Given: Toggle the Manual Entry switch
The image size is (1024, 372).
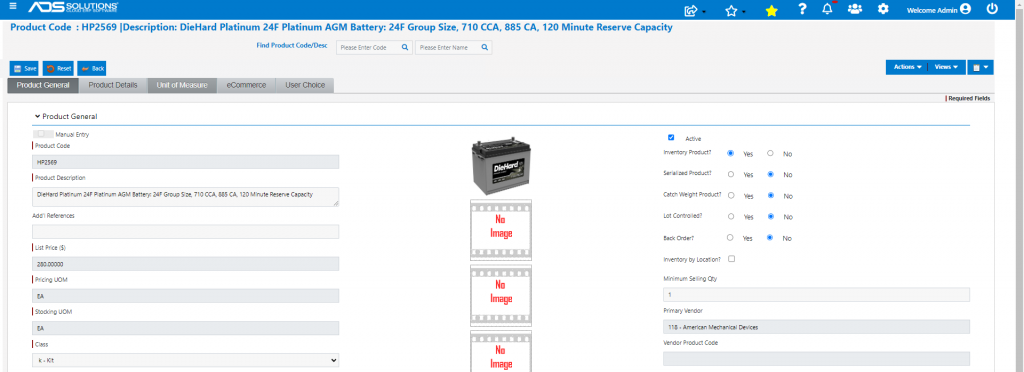Looking at the screenshot, I should click(43, 134).
